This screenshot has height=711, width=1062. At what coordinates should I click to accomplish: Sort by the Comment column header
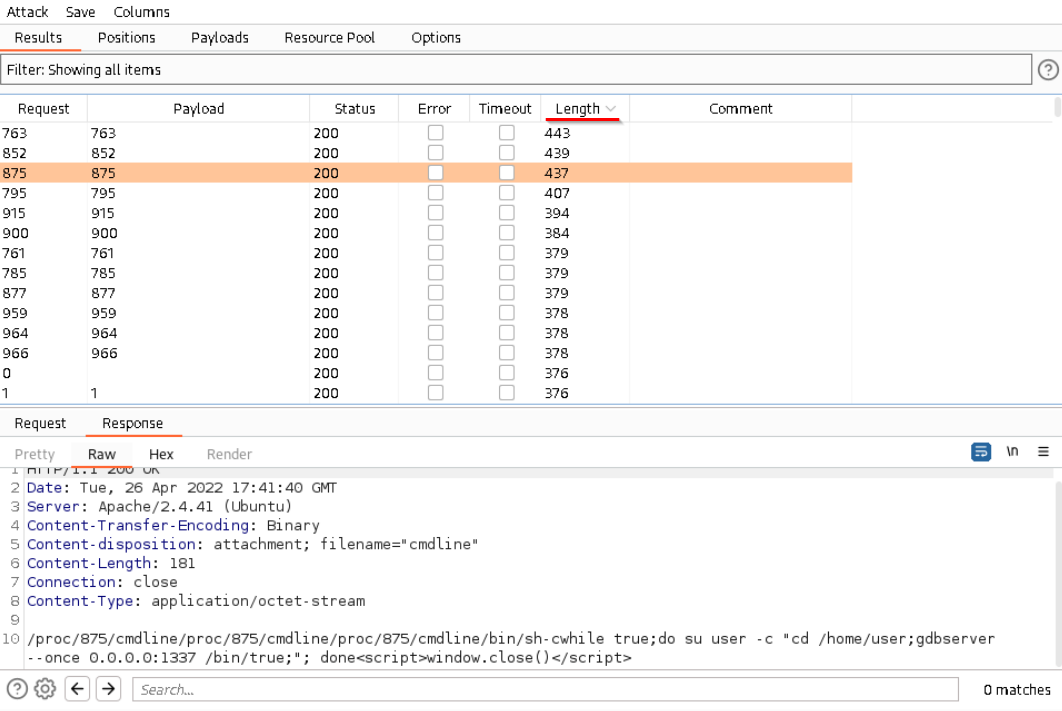740,109
